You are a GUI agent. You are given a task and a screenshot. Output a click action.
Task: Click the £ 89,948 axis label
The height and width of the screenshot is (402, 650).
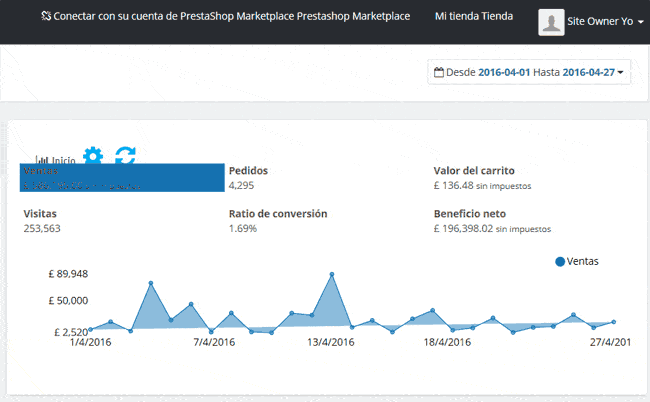coord(68,274)
